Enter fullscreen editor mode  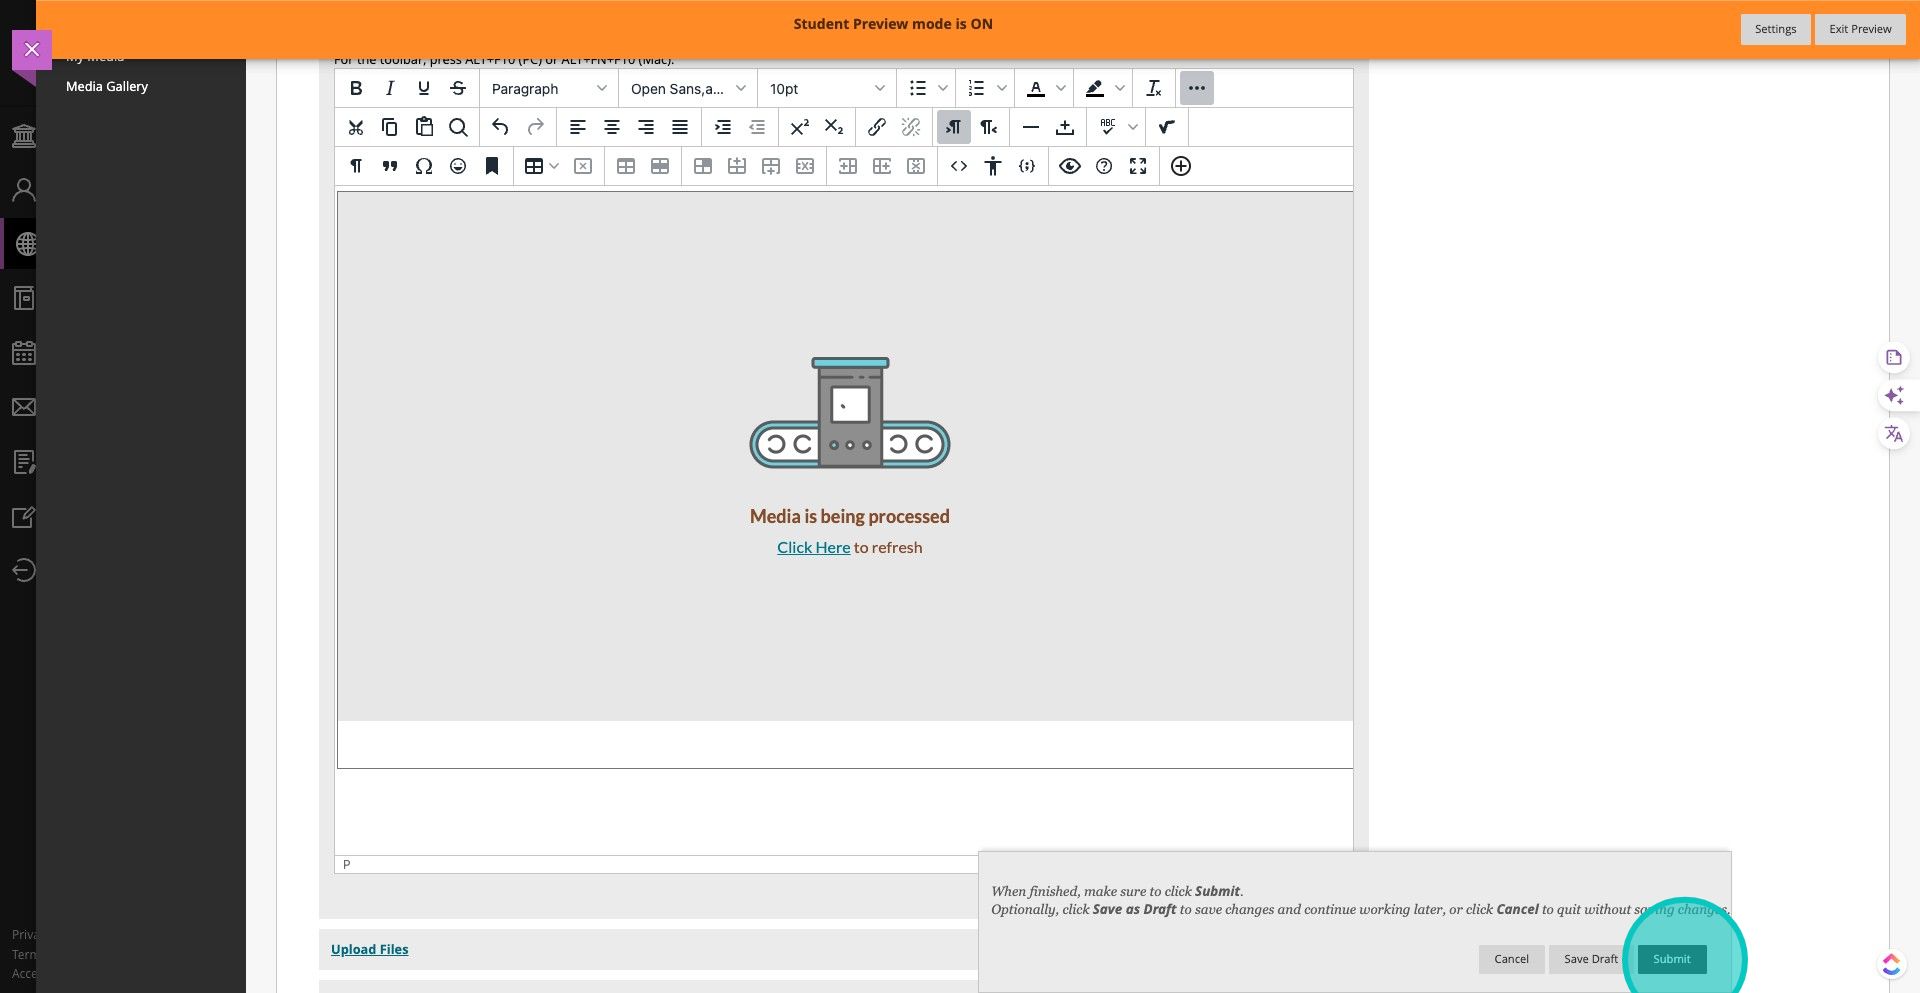(1138, 166)
